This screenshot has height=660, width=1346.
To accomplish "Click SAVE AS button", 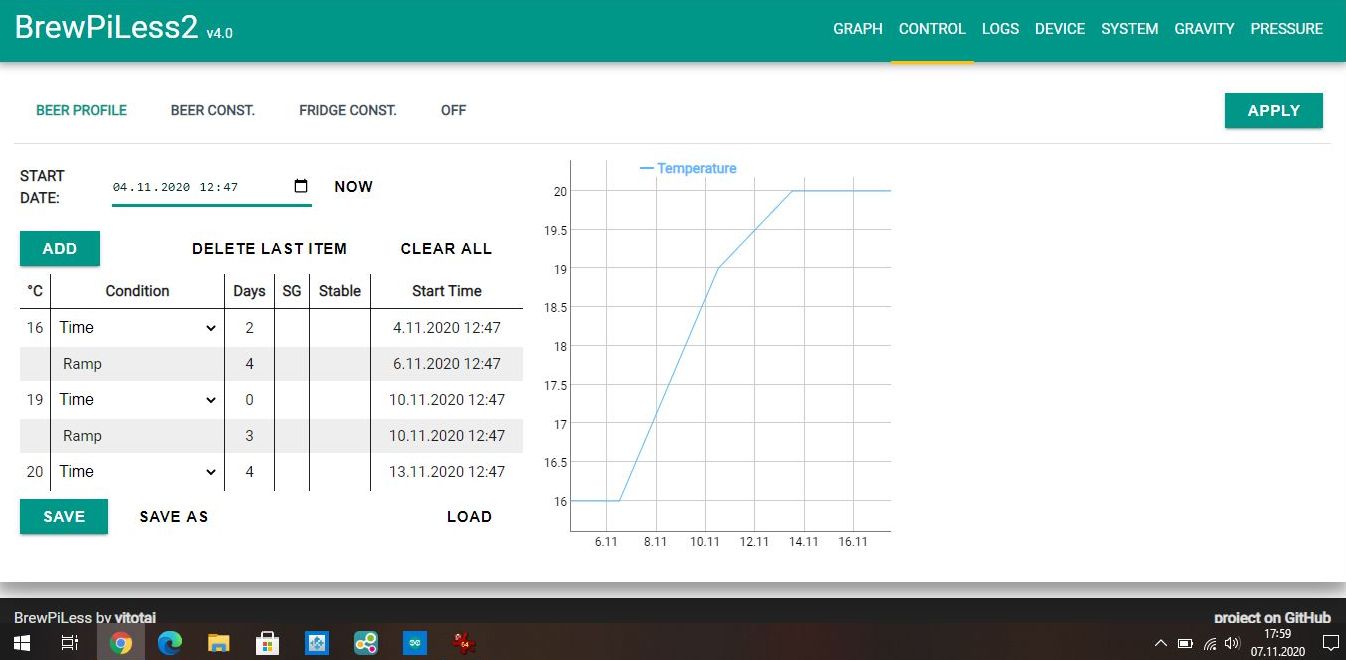I will (x=174, y=516).
